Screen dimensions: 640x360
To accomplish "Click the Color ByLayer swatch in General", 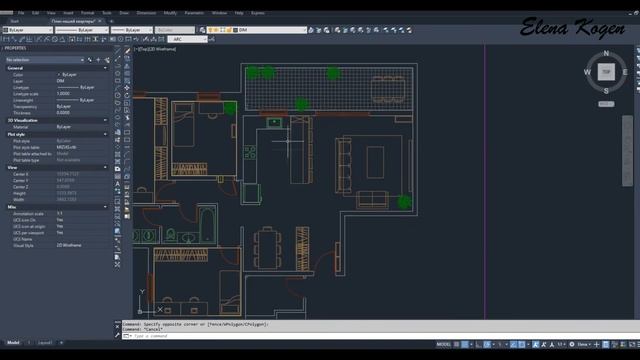I will [x=58, y=75].
